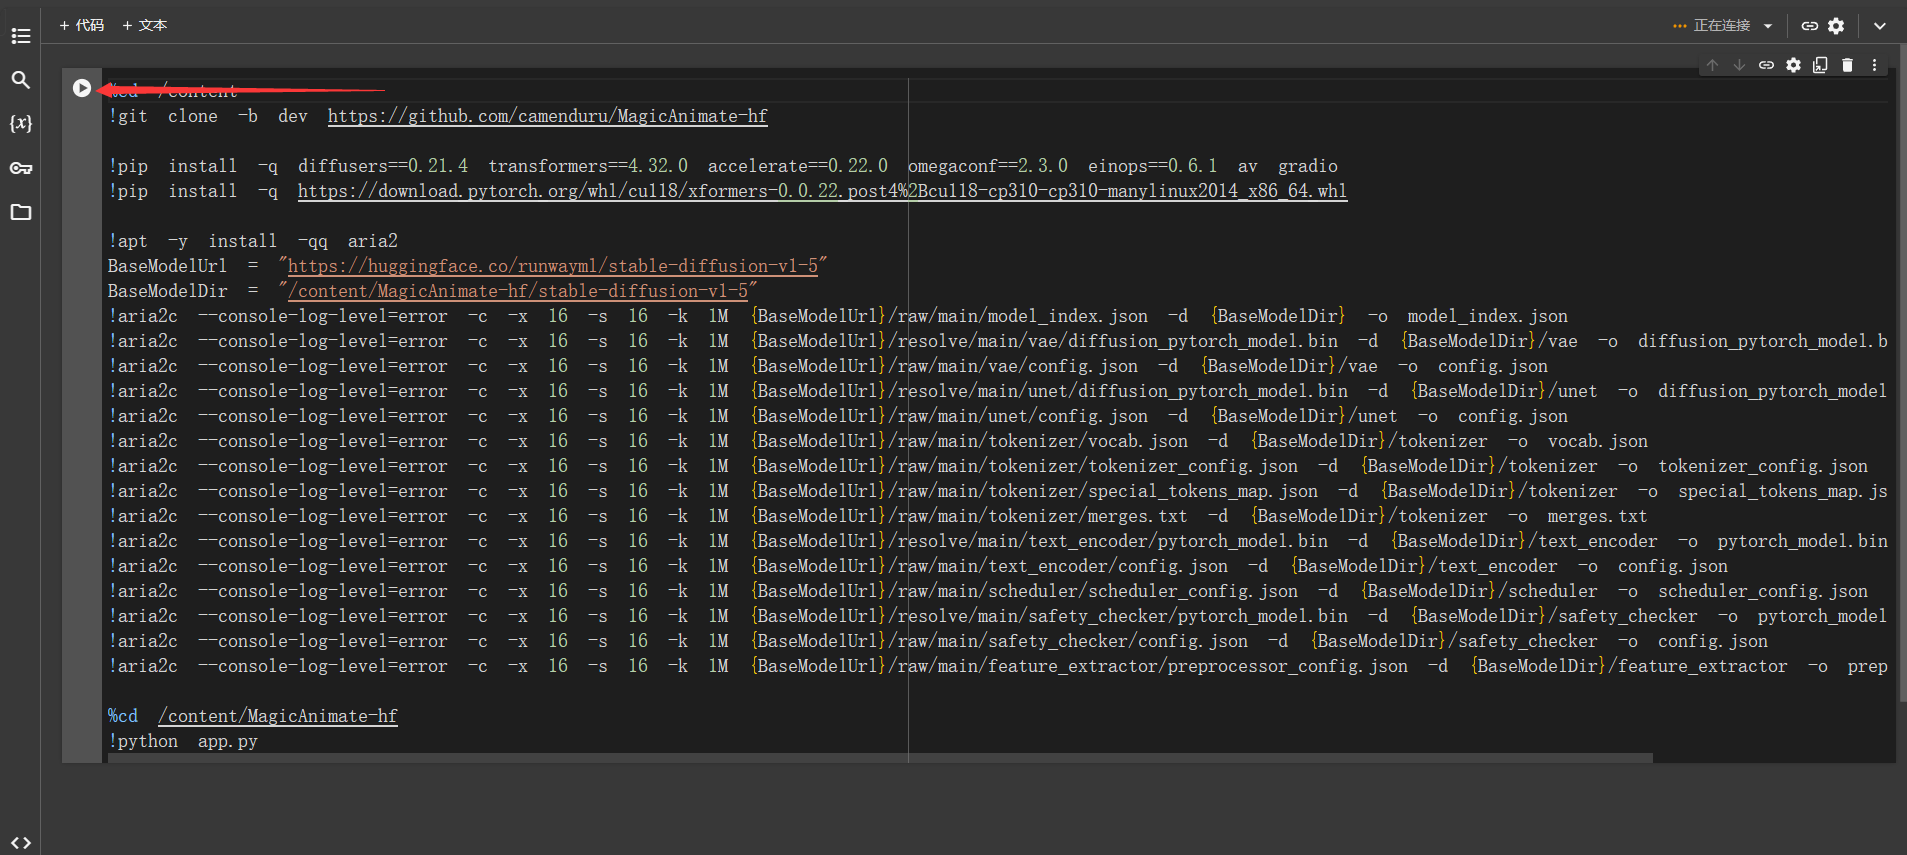The height and width of the screenshot is (855, 1907).
Task: Click '{BaseModelDir}/scheduler' destination text
Action: (1479, 591)
